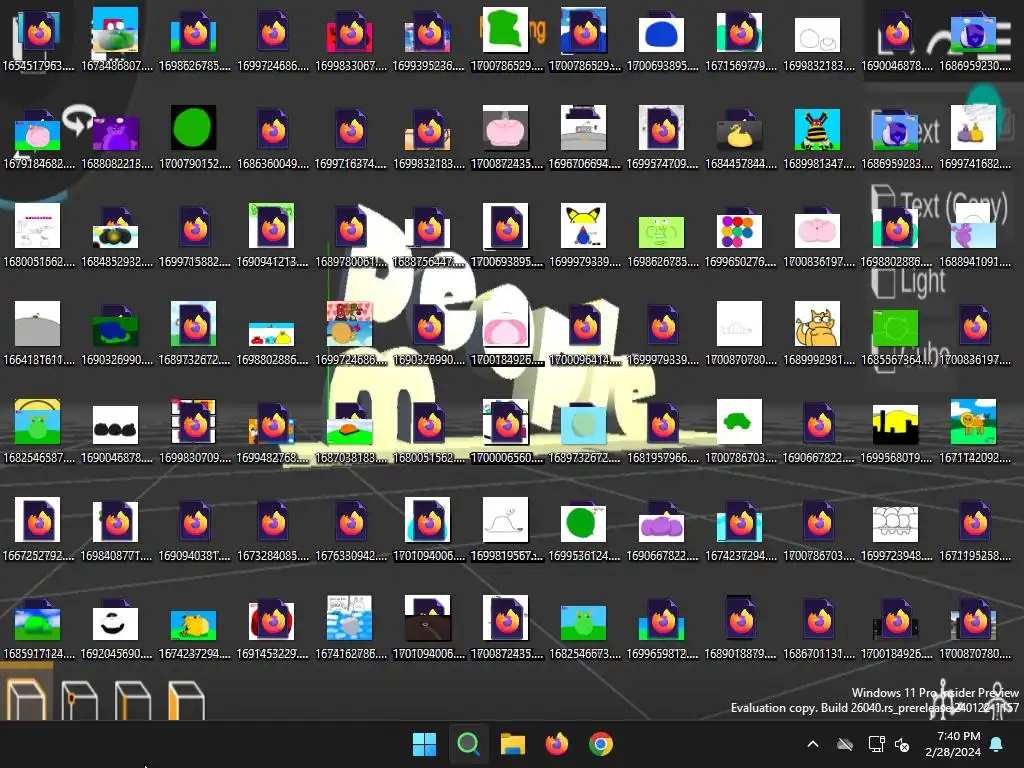Image resolution: width=1024 pixels, height=768 pixels.
Task: Select desktop file 1687038183
Action: pyautogui.click(x=351, y=431)
